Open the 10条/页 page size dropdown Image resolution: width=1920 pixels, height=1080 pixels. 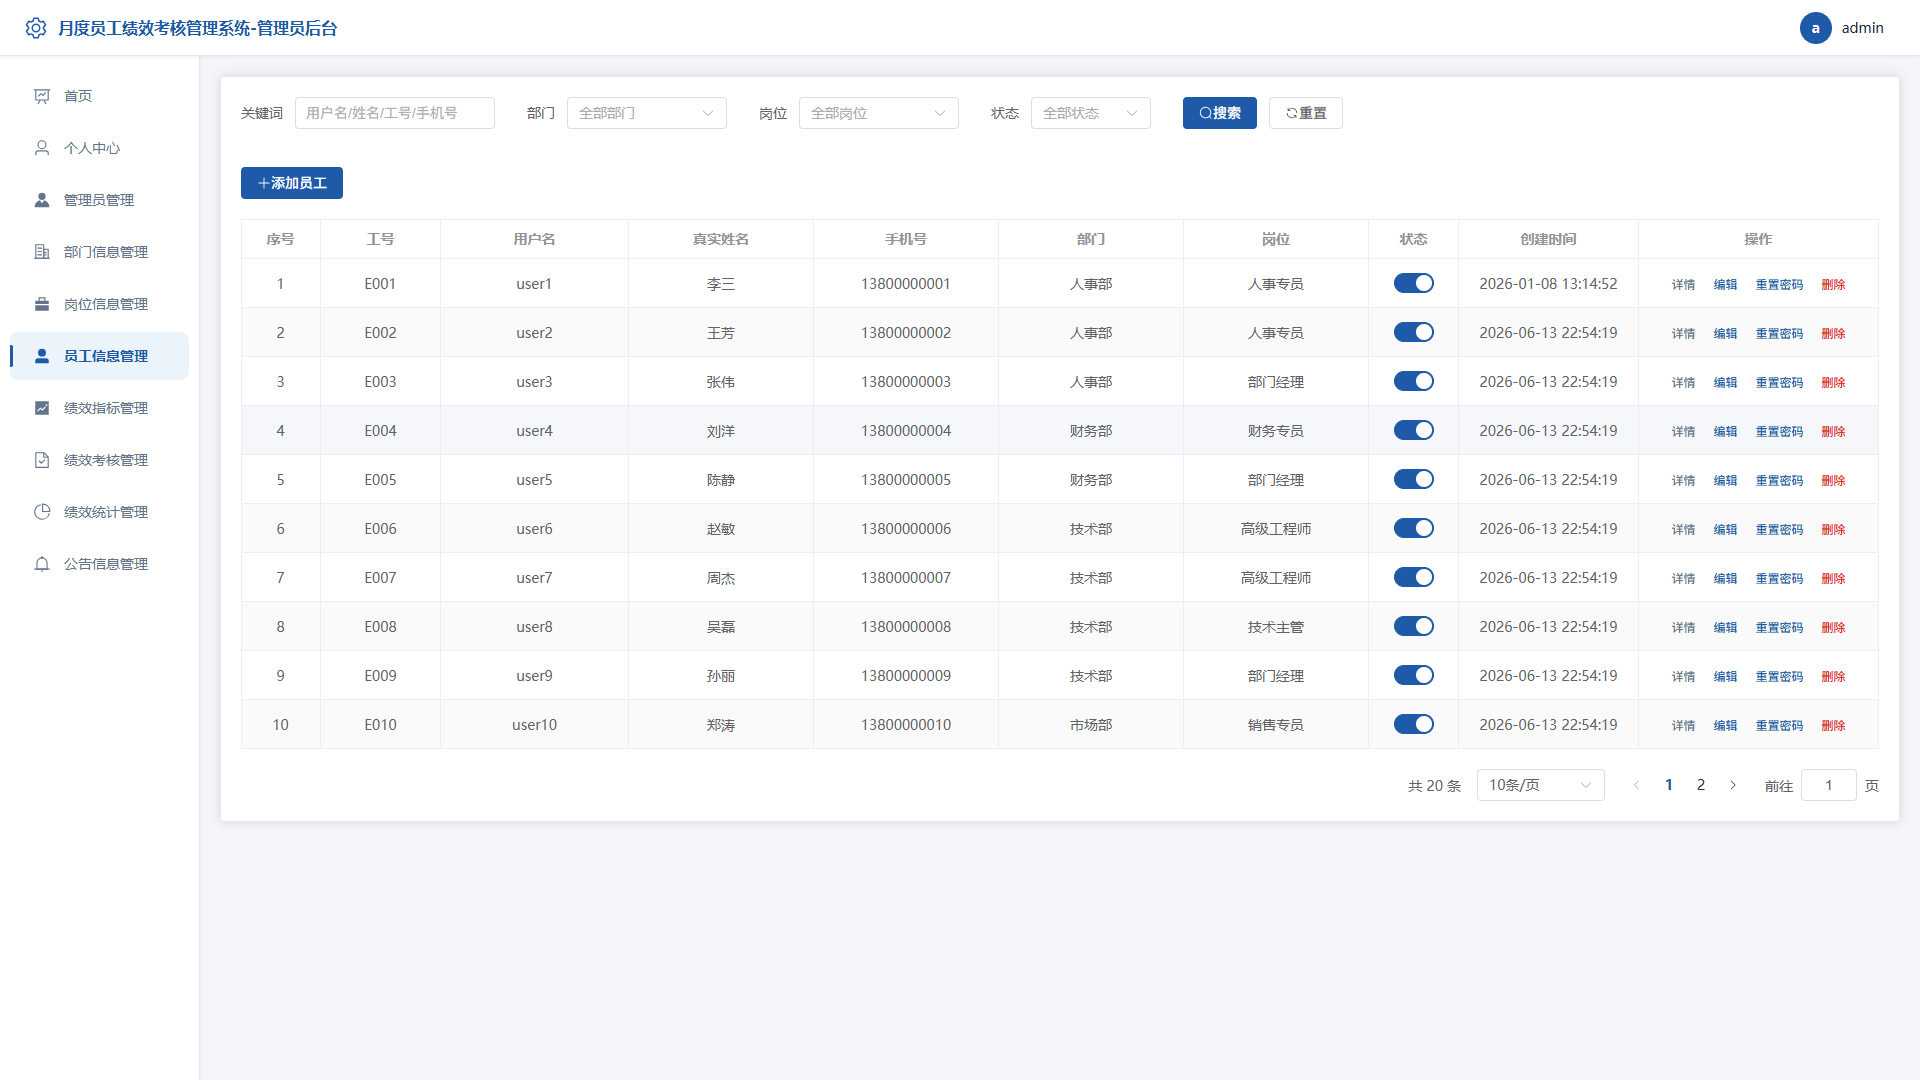point(1540,785)
